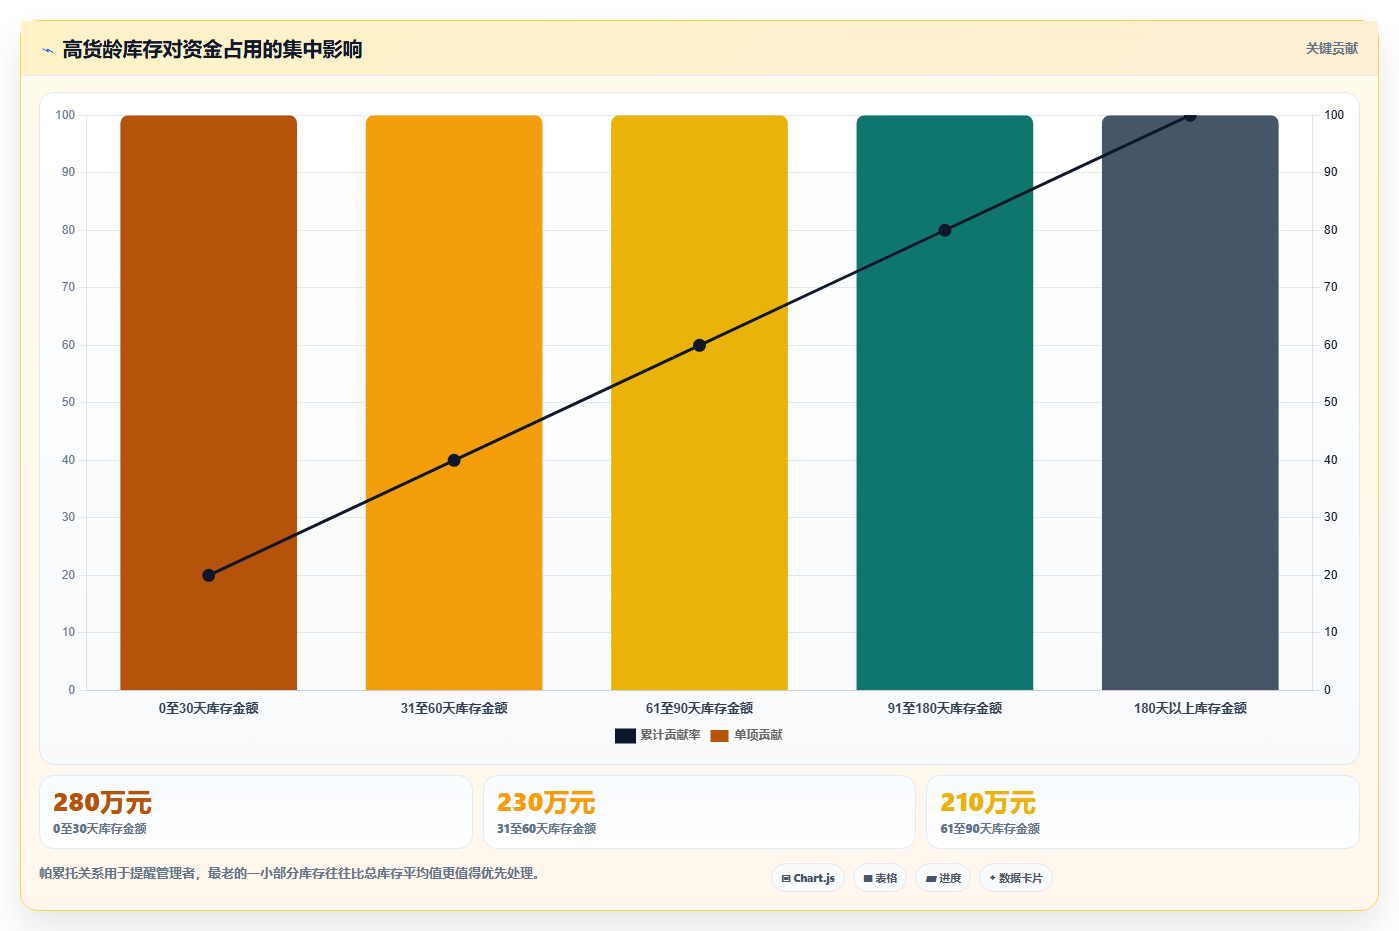Click the footer note starting 帕累托关系用于提醒管理者
This screenshot has width=1399, height=931.
coord(292,873)
